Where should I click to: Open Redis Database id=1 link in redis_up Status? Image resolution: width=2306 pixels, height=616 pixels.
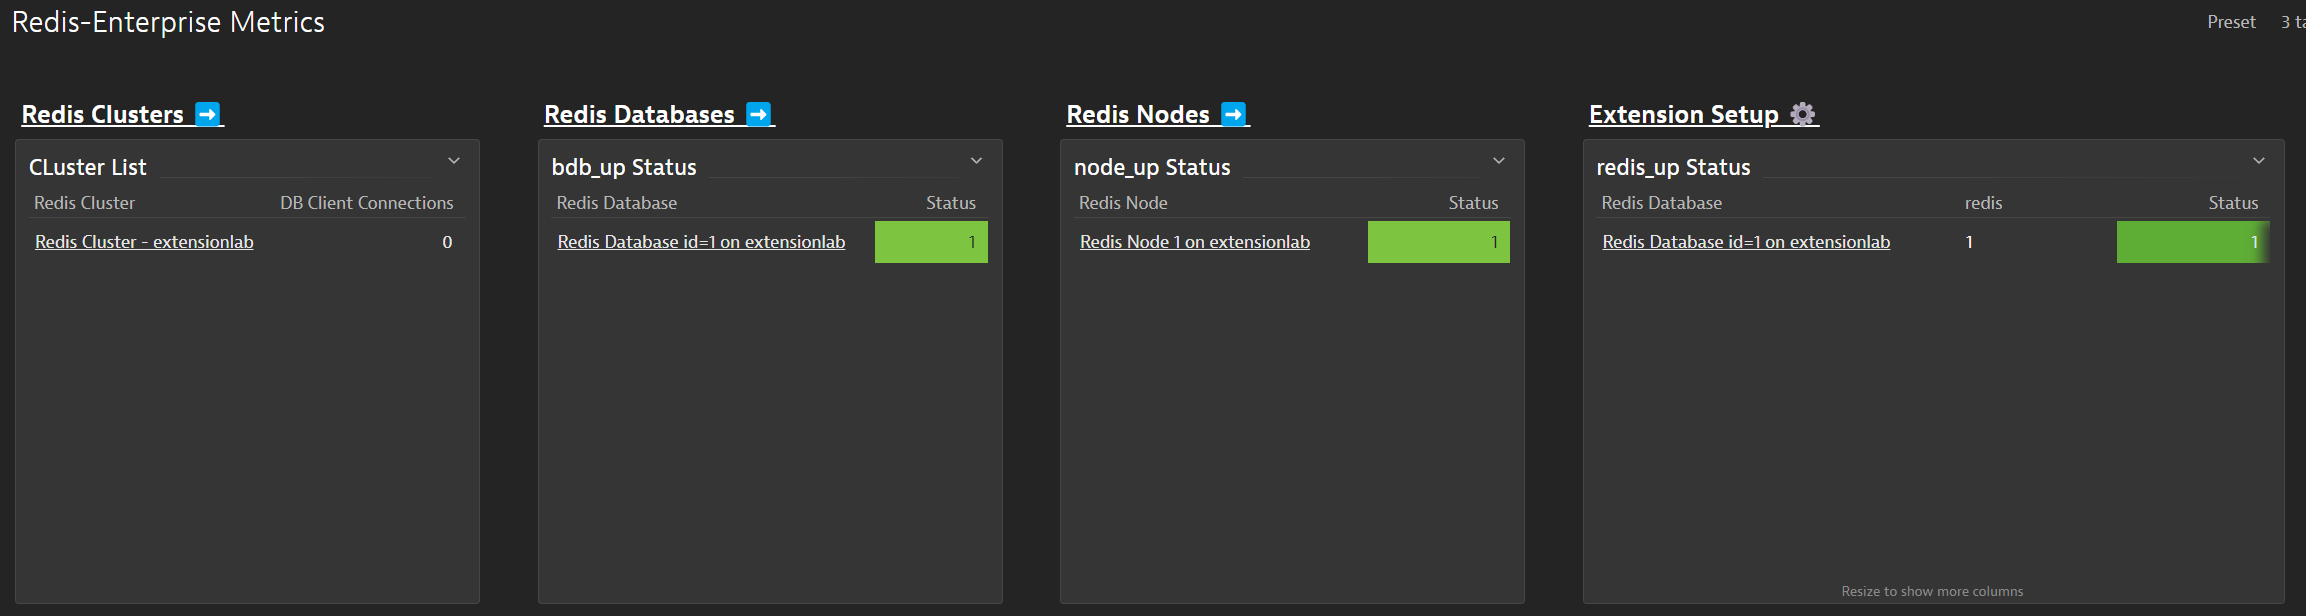[1746, 242]
